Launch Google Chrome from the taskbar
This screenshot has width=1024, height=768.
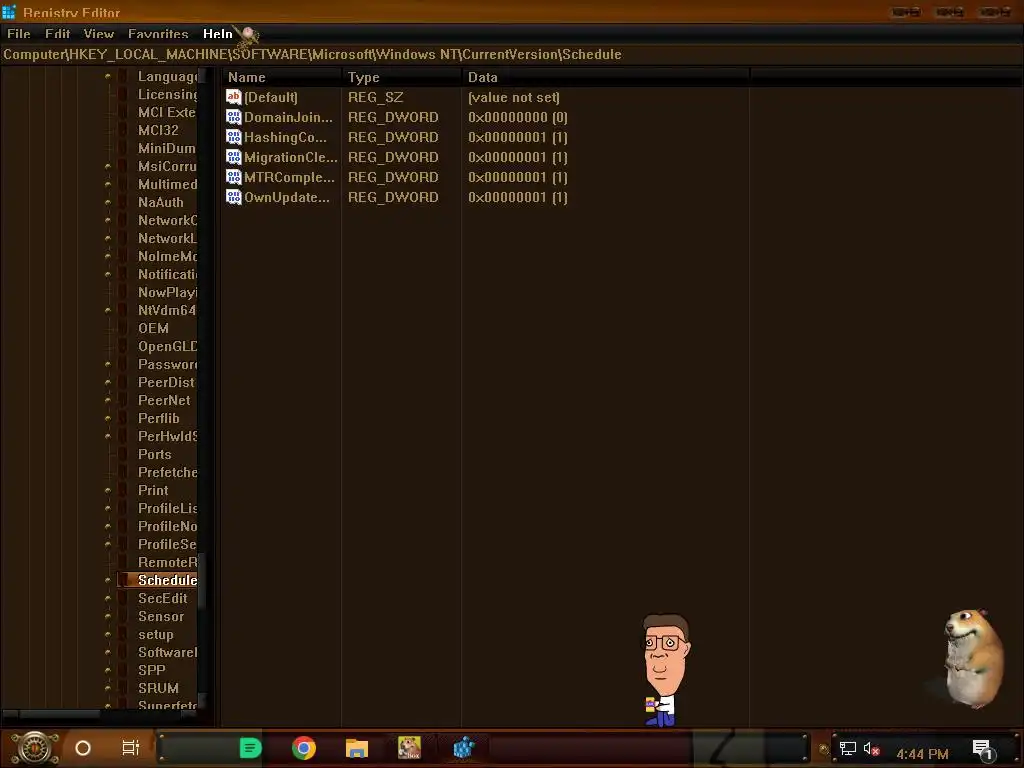pos(304,748)
